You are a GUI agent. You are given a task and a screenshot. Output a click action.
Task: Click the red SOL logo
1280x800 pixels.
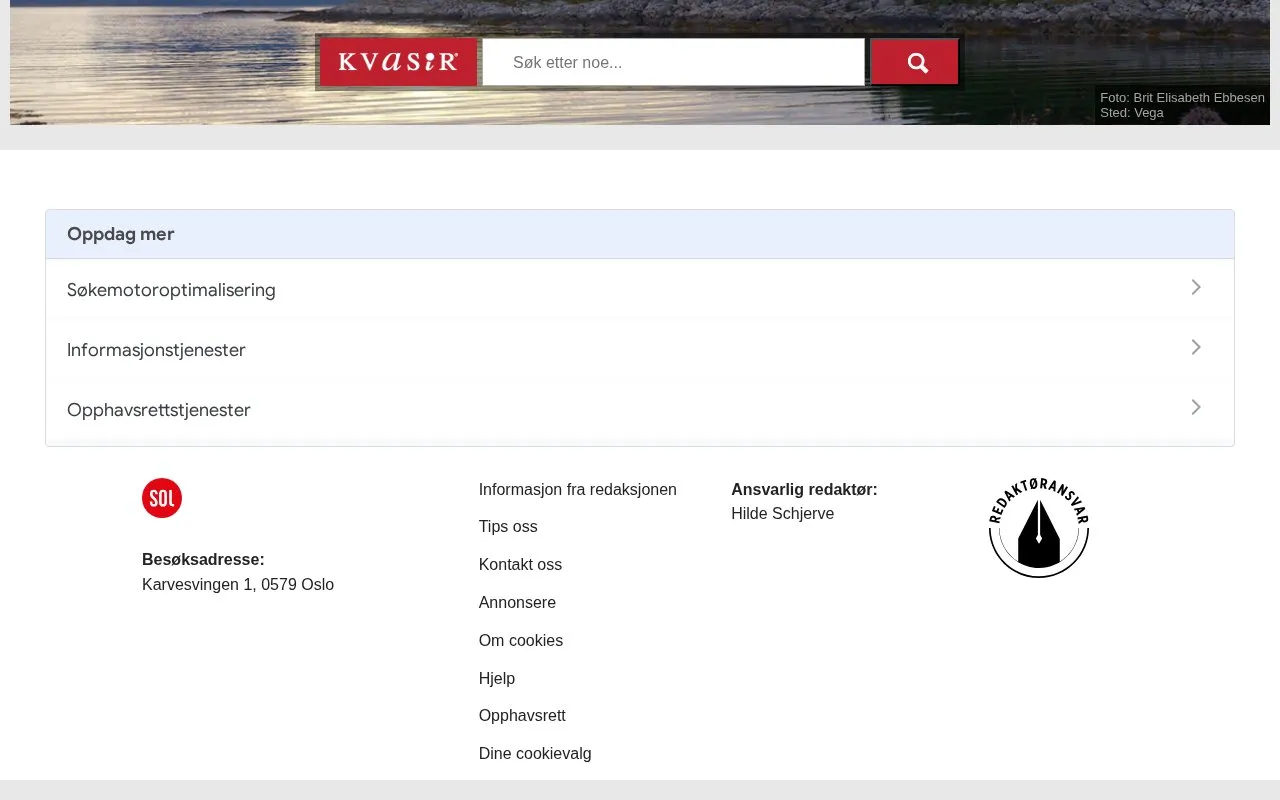[162, 498]
